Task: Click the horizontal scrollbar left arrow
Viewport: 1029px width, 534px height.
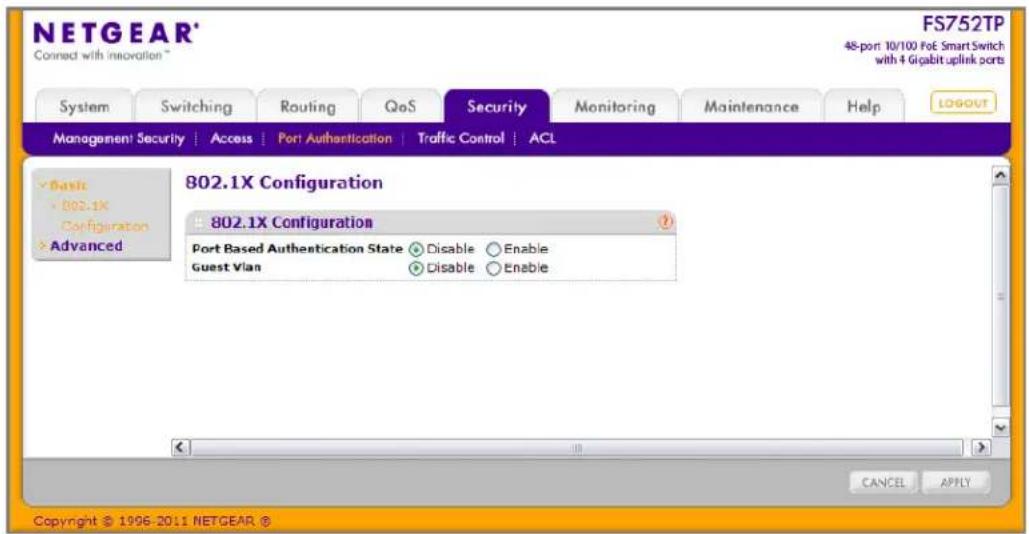Action: (x=180, y=447)
